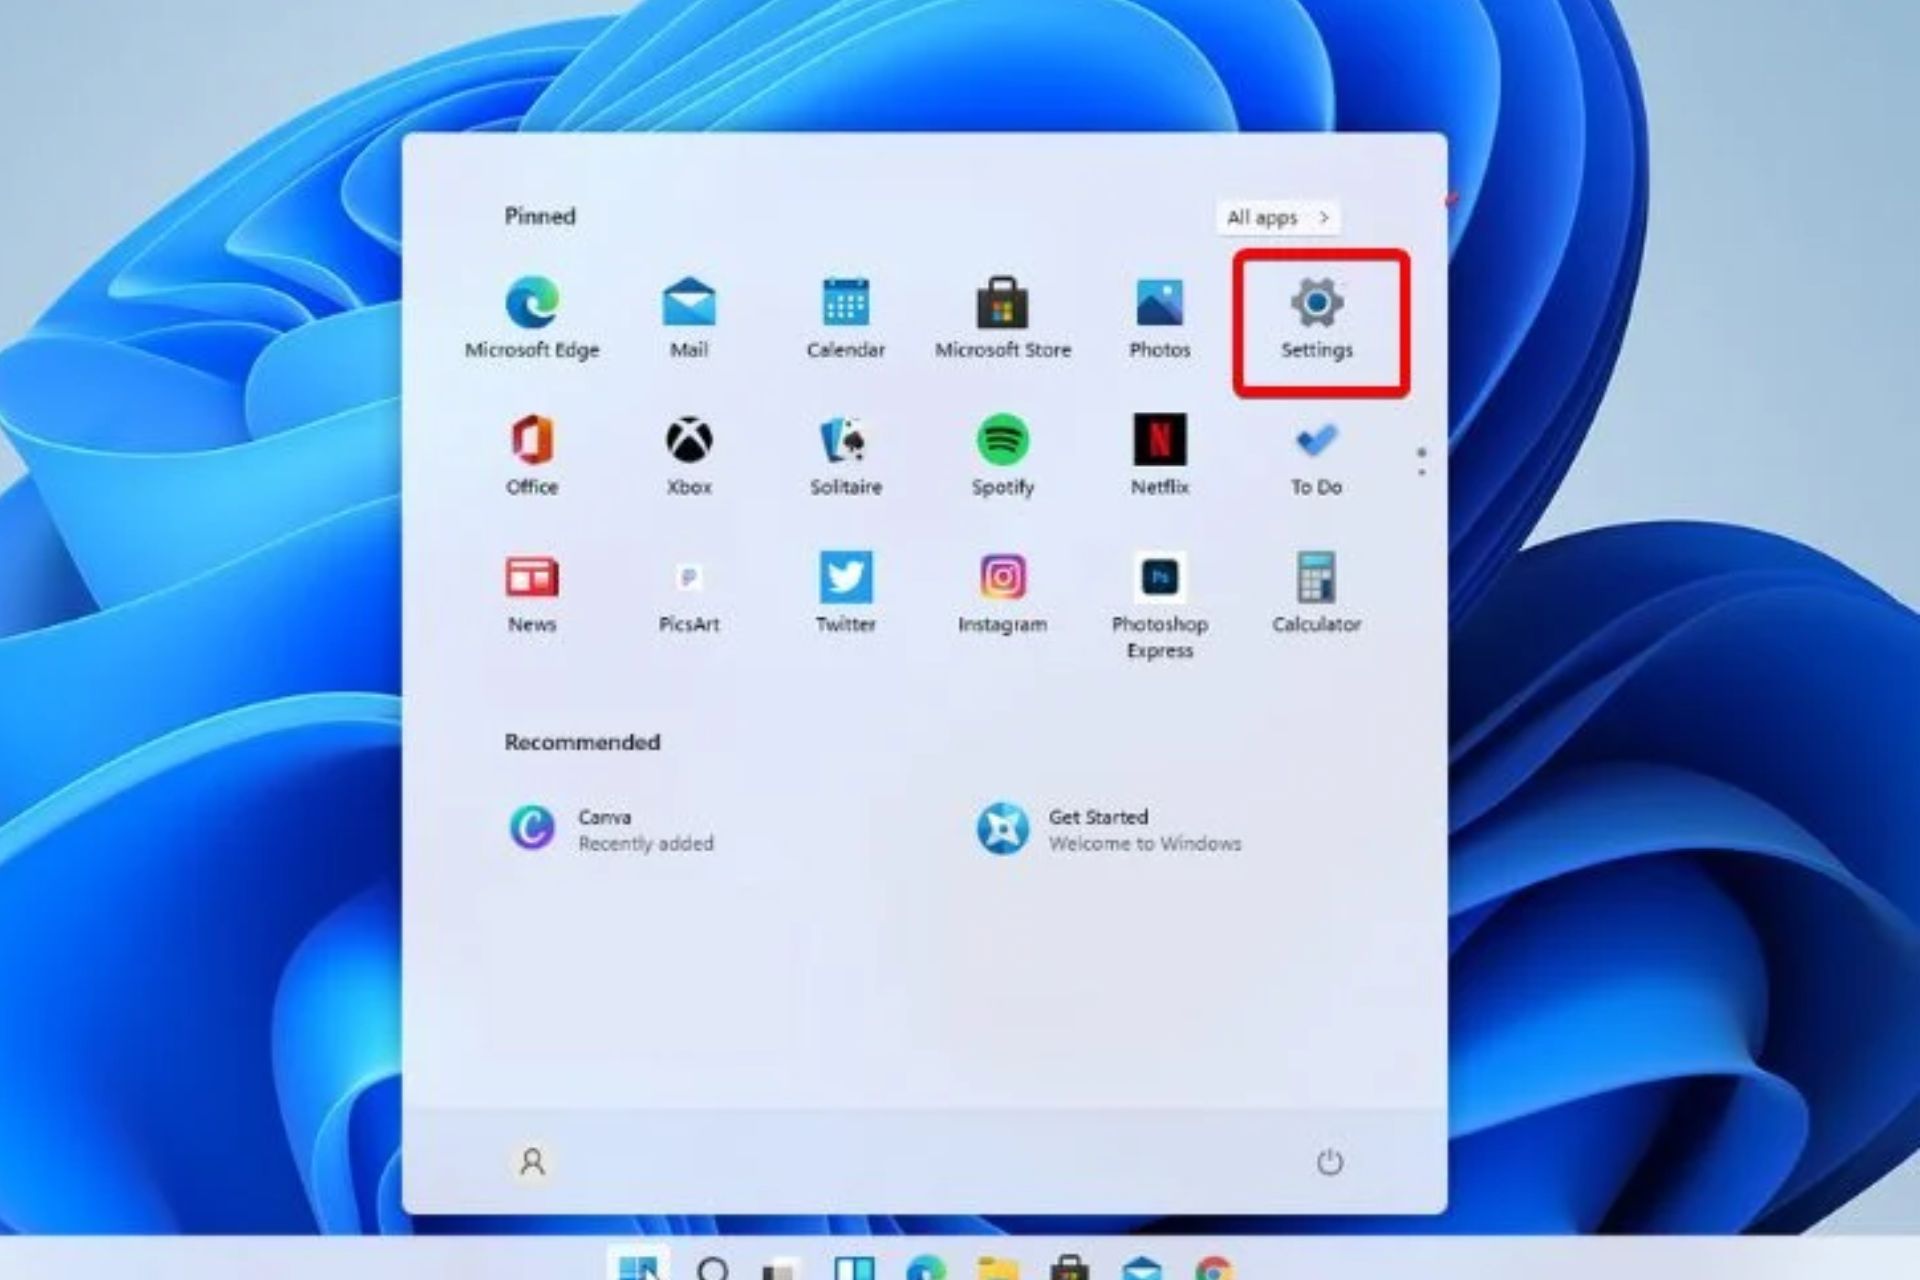Launch Chrome from taskbar

(1214, 1268)
